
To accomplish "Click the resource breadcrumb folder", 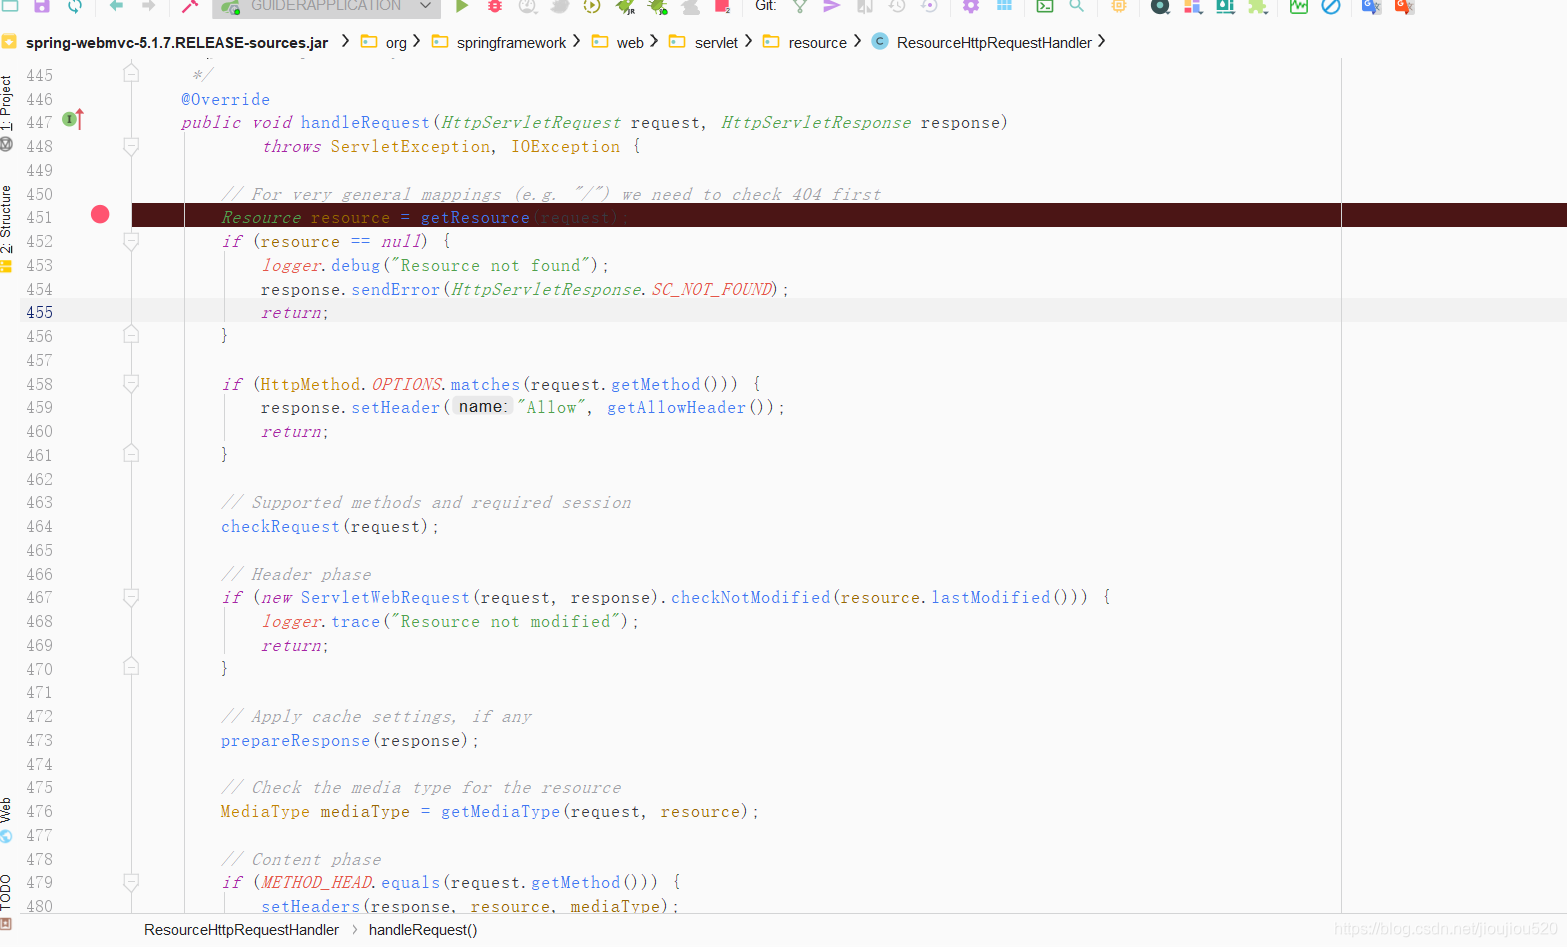I will (x=817, y=42).
